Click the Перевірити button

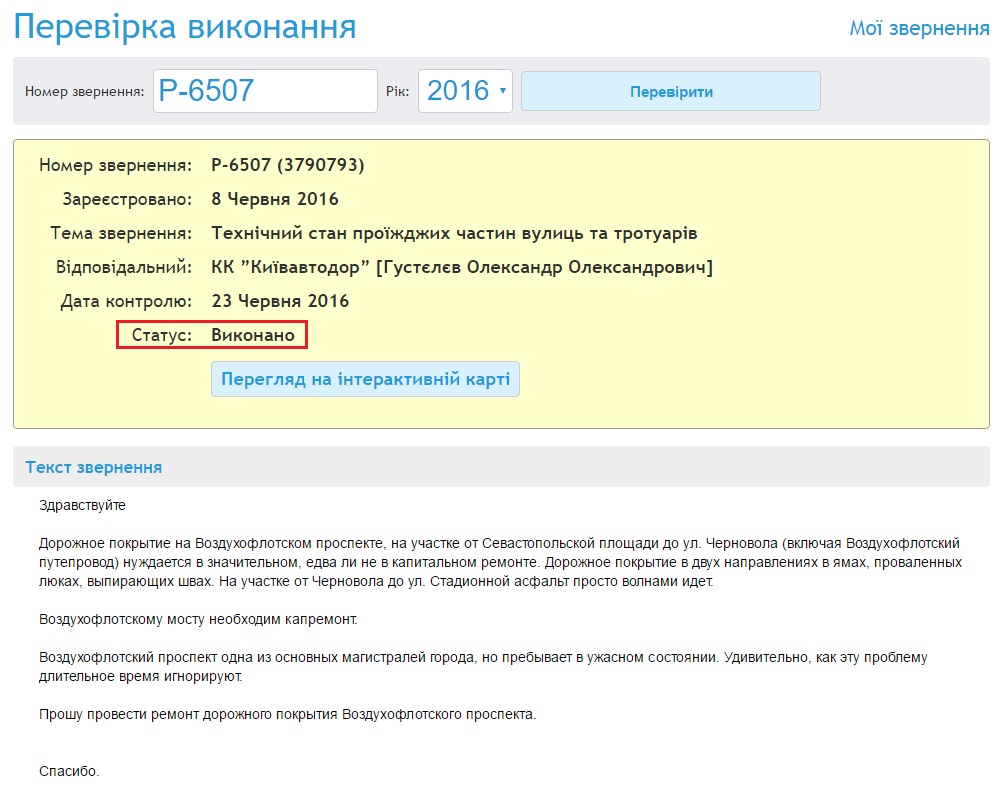pyautogui.click(x=670, y=91)
